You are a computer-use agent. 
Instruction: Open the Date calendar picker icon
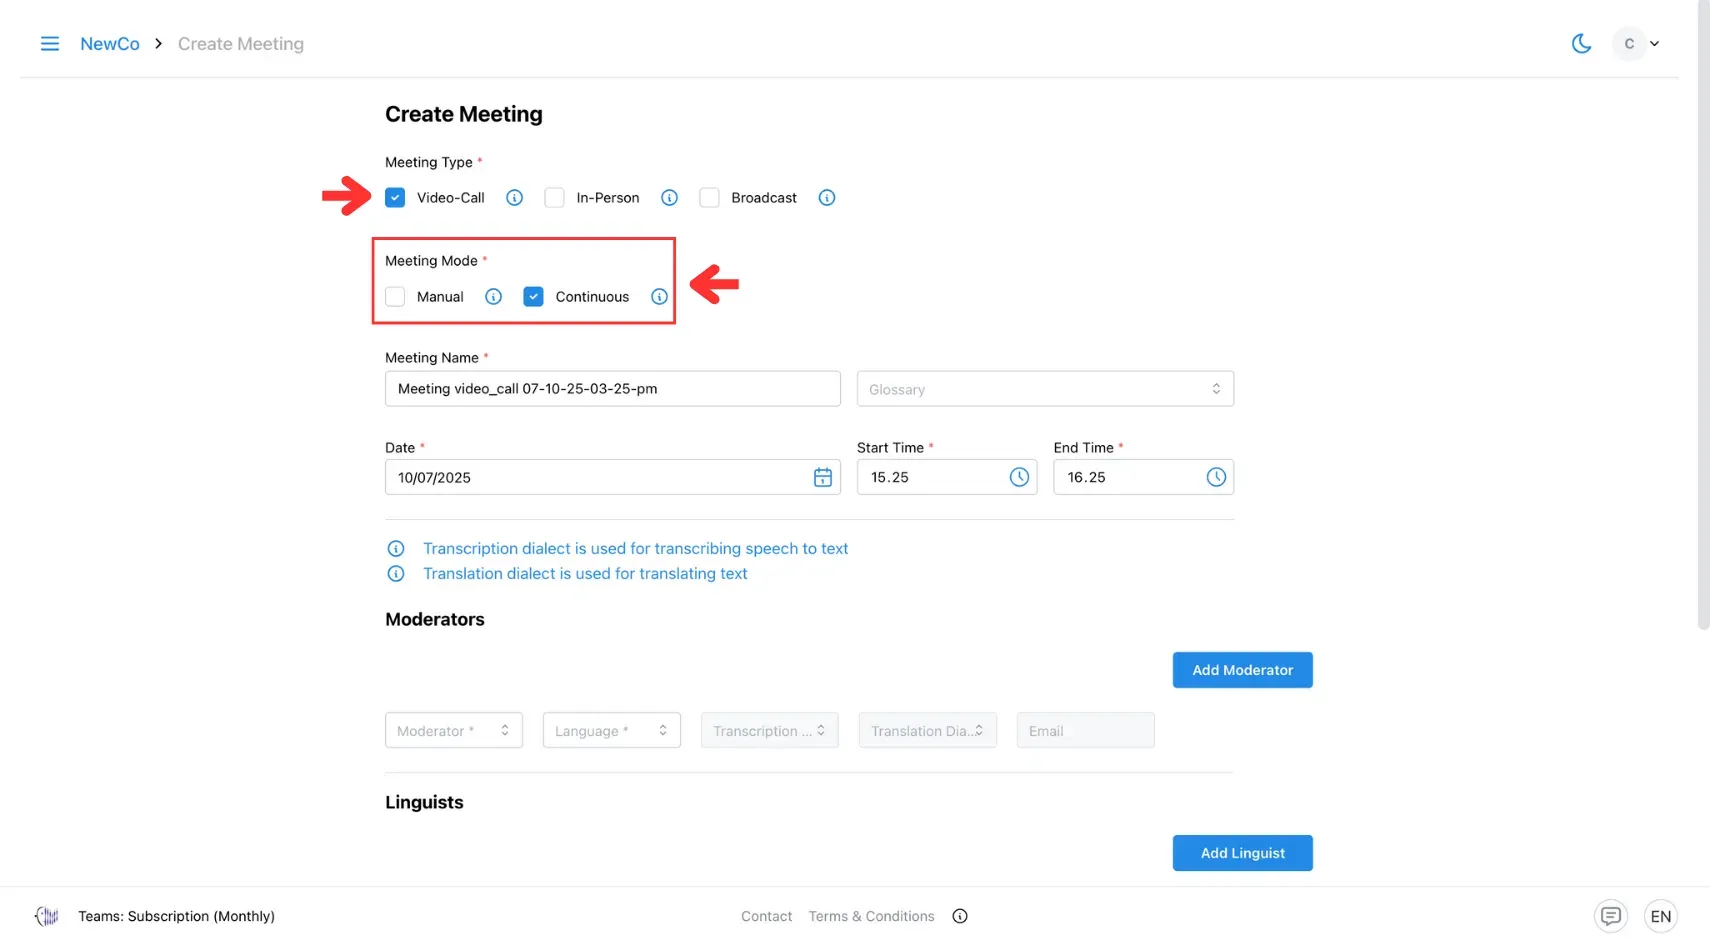[822, 478]
